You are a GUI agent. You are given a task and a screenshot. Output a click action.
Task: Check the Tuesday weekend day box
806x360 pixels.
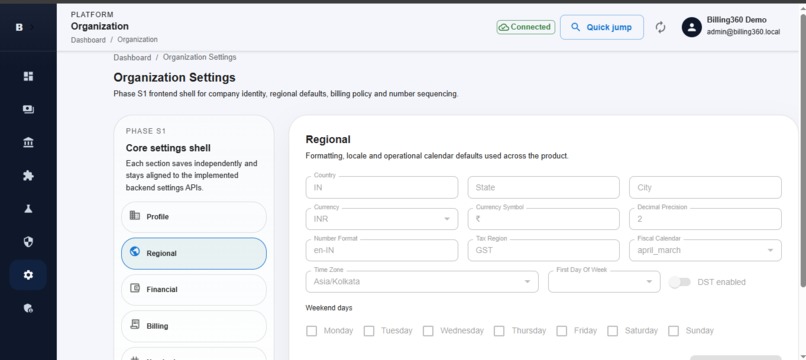click(x=369, y=331)
